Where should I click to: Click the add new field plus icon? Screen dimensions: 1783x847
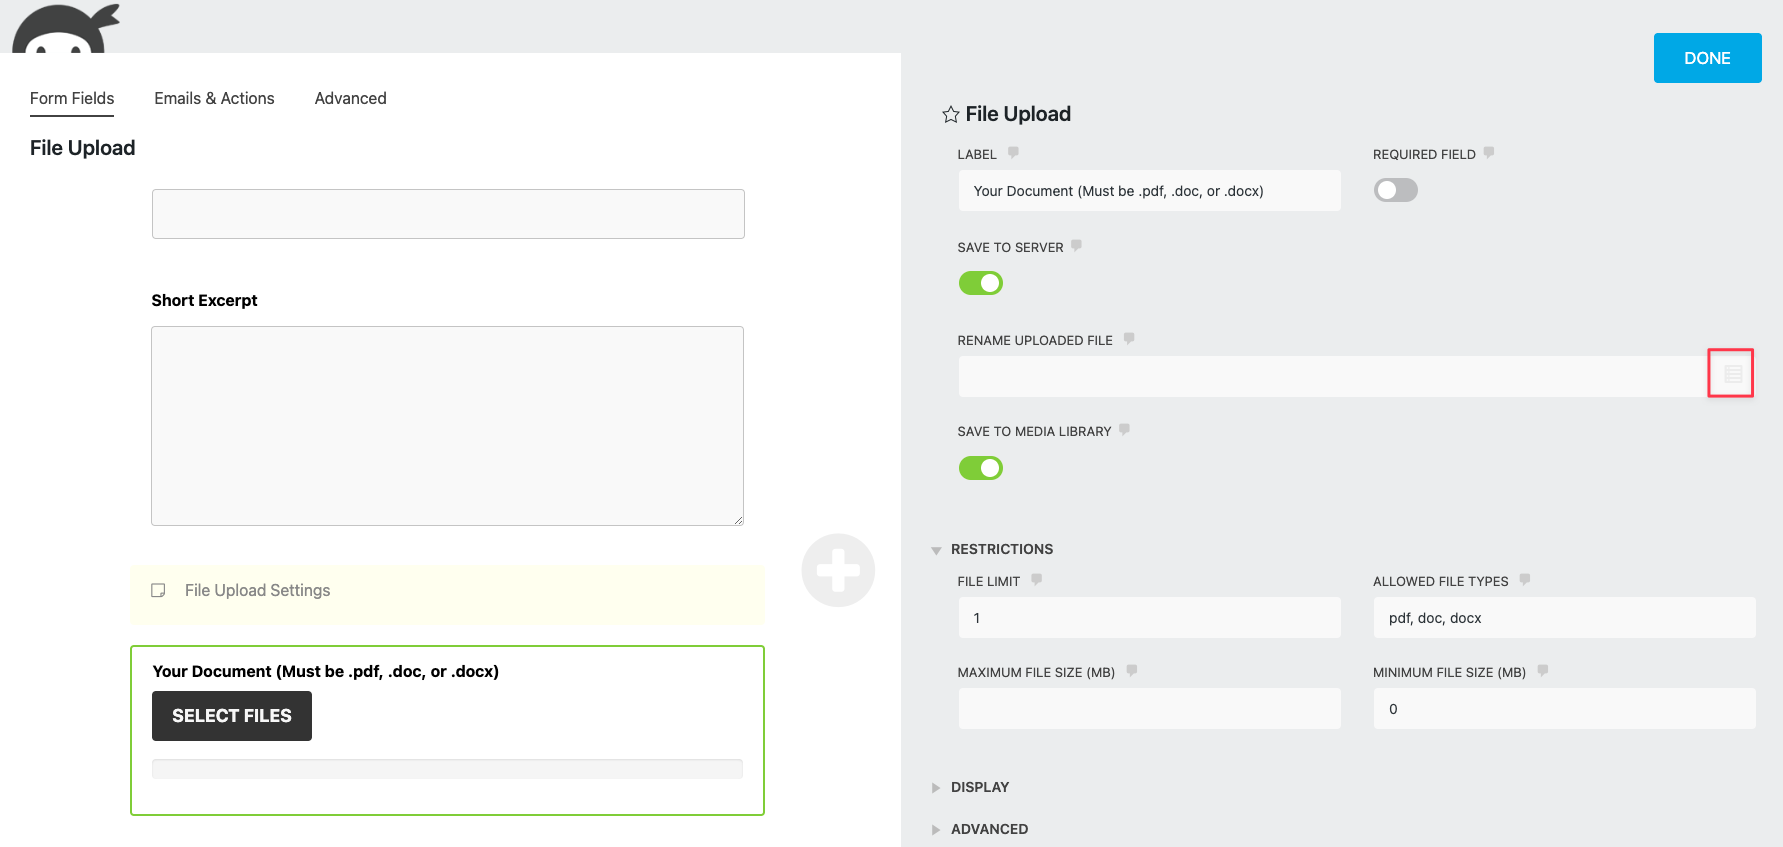838,570
